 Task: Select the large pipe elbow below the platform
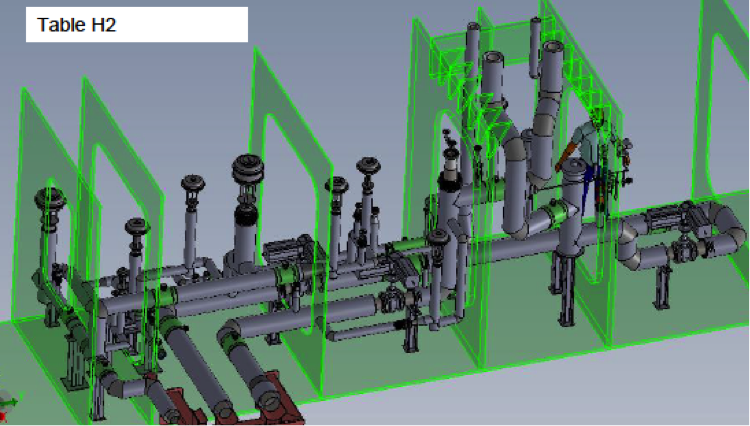click(x=525, y=152)
